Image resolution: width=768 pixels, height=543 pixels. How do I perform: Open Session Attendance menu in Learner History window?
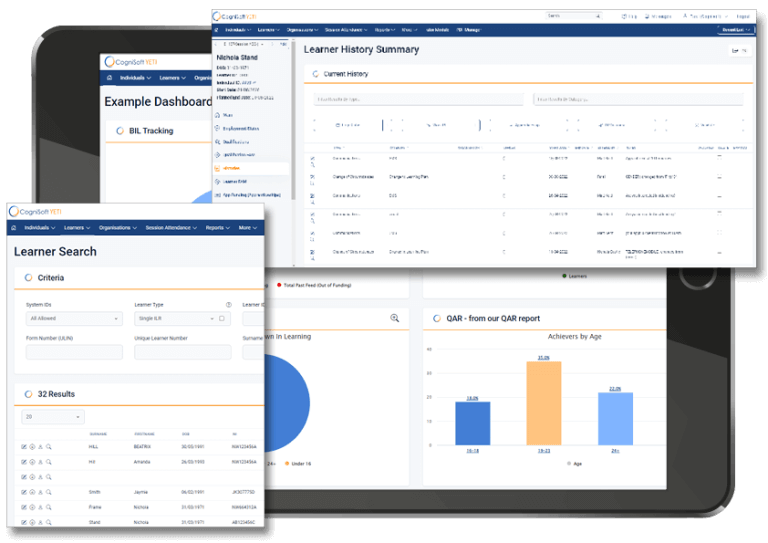pyautogui.click(x=346, y=30)
